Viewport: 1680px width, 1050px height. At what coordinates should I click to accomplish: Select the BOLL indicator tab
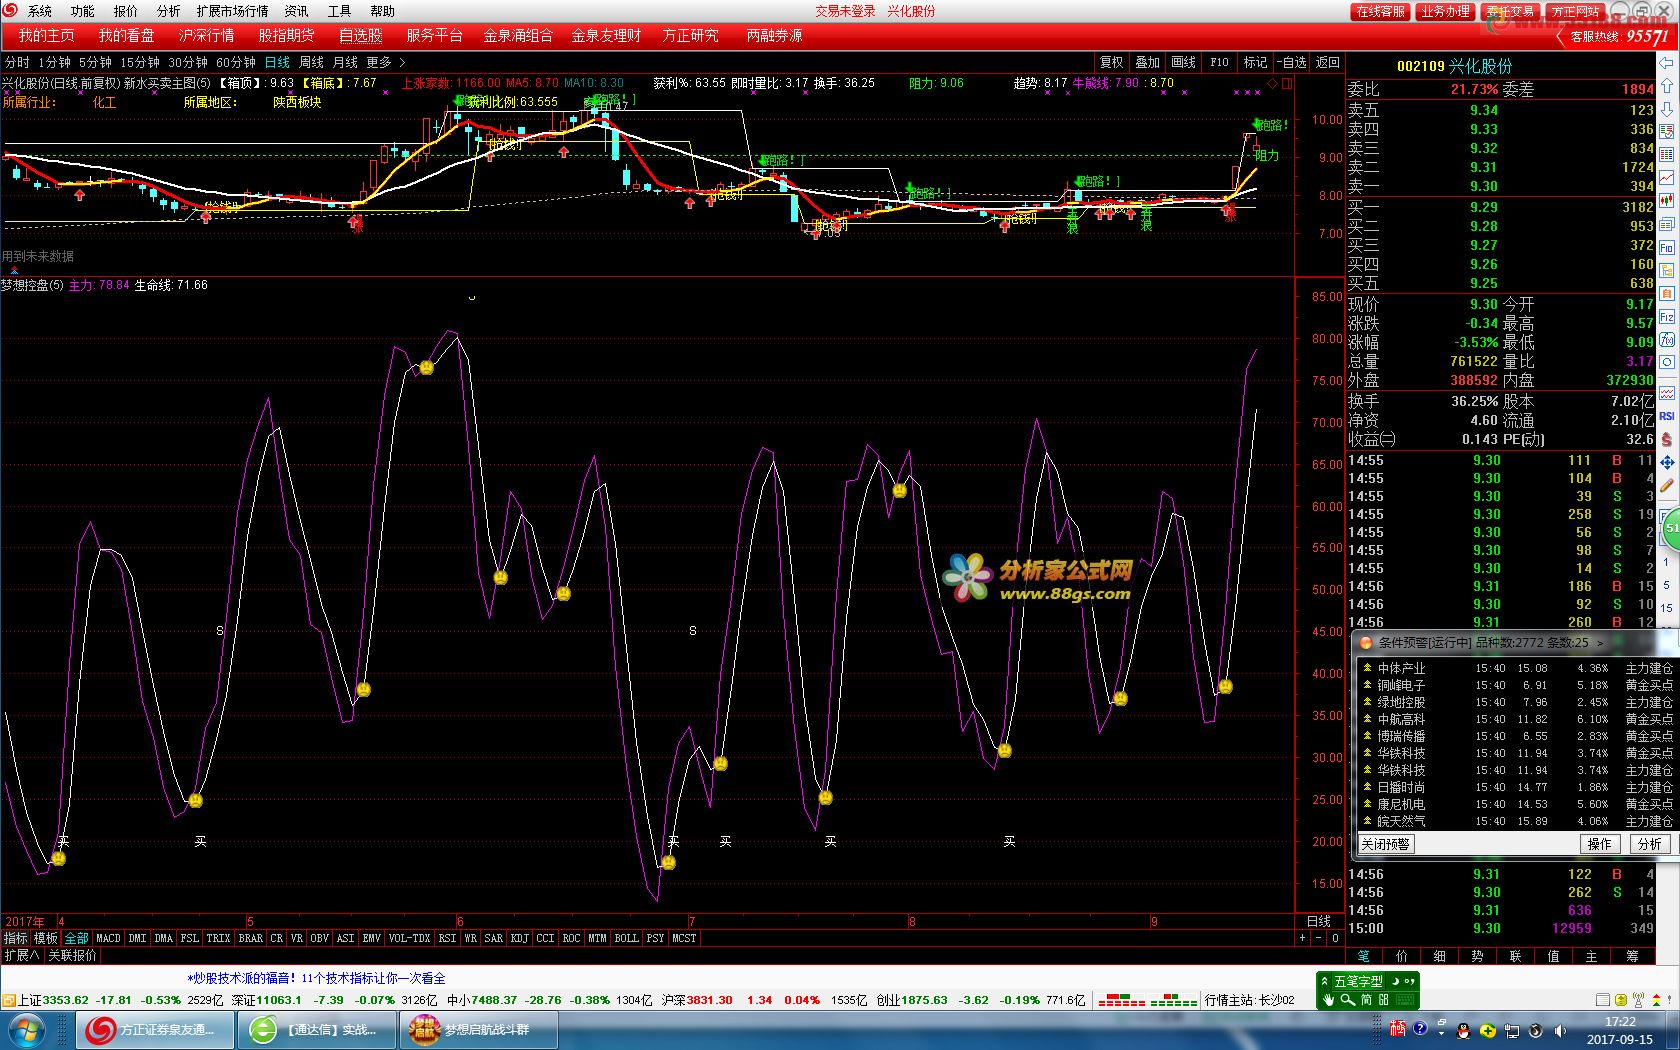tap(626, 938)
